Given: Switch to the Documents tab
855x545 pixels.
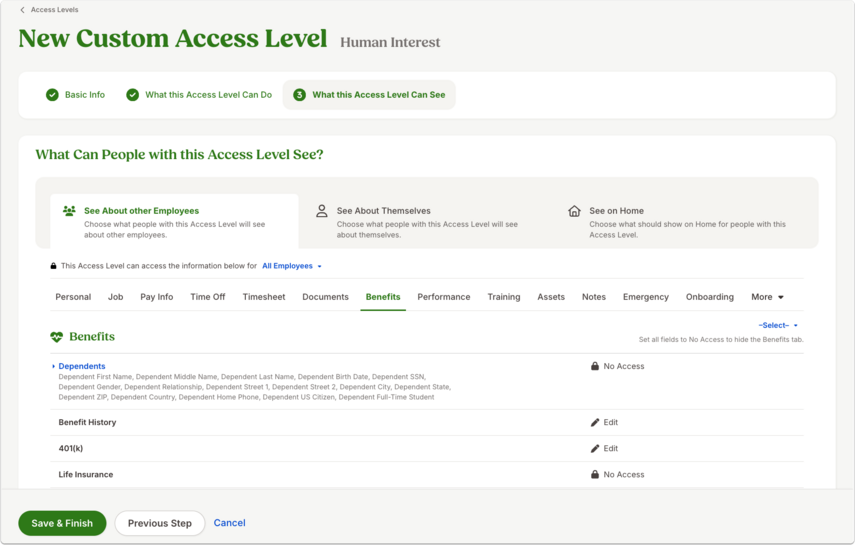Looking at the screenshot, I should [x=326, y=297].
